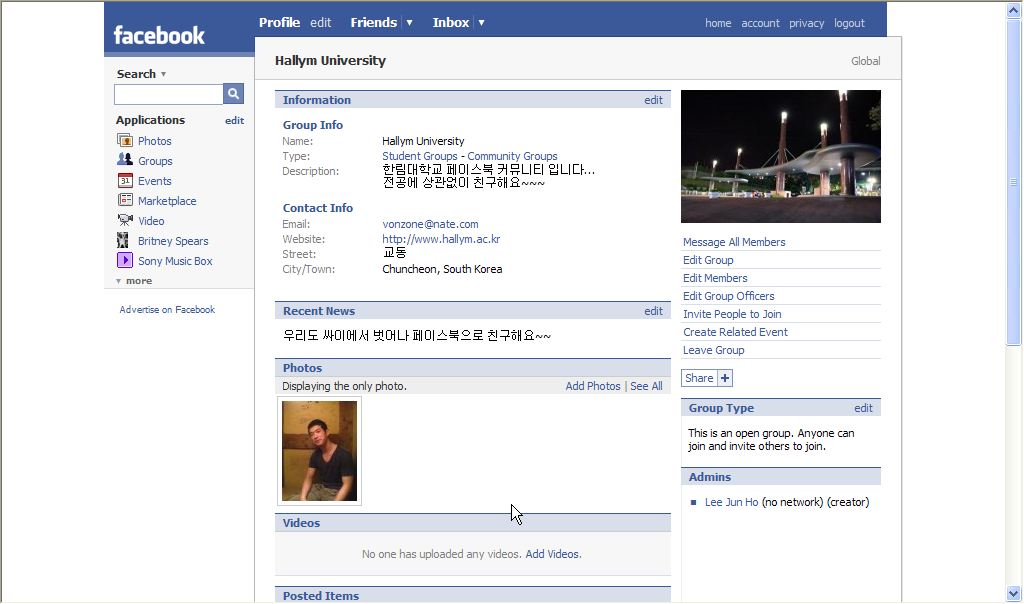Click edit next to Profile

pyautogui.click(x=321, y=22)
